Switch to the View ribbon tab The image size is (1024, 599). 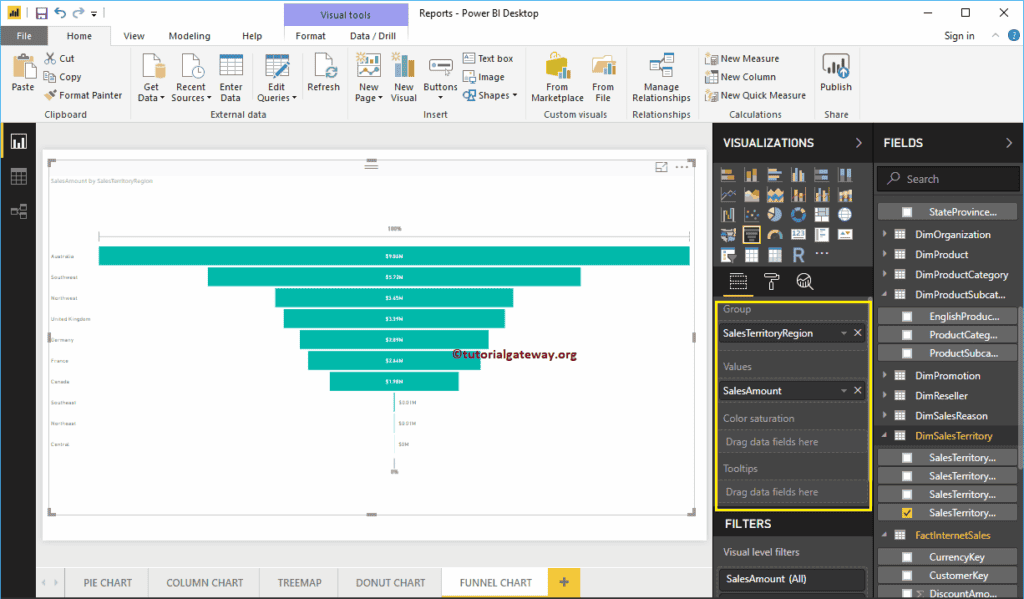[x=134, y=36]
